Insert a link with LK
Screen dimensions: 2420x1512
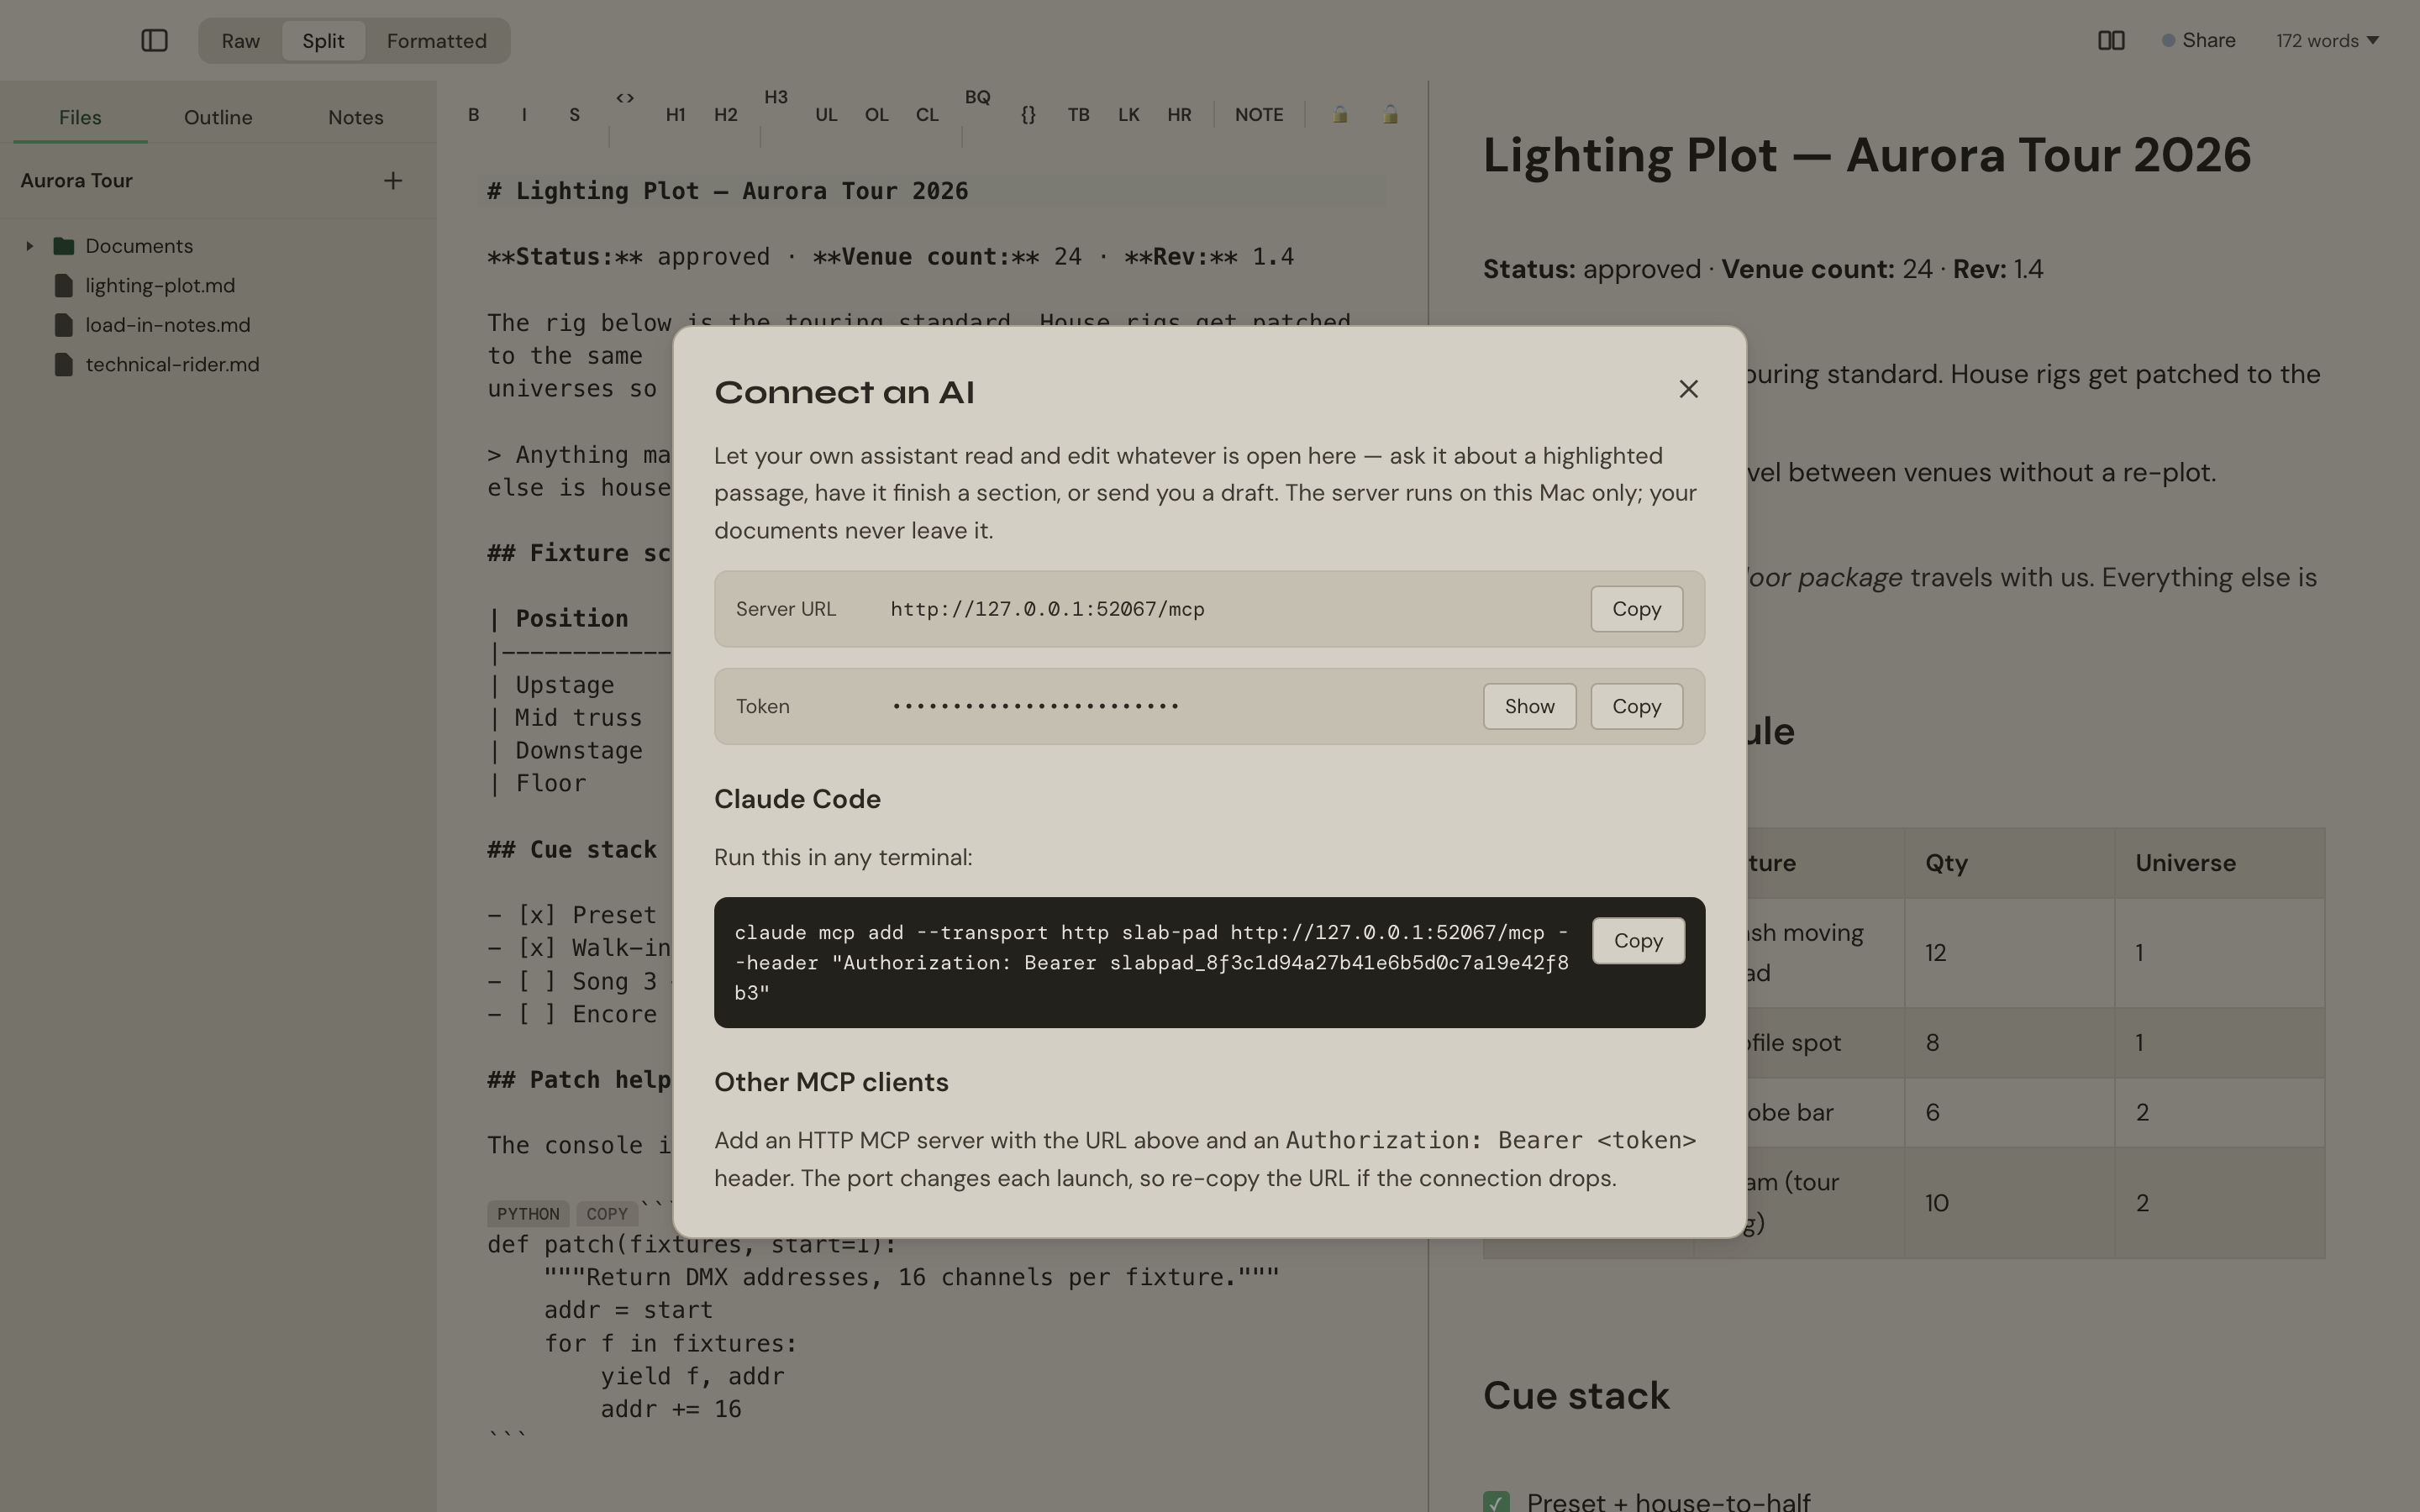1129,115
